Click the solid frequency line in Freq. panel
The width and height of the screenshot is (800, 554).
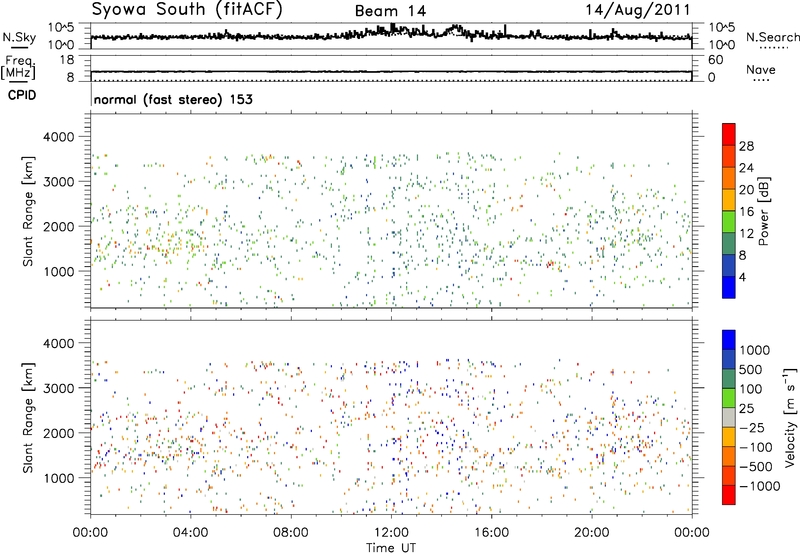click(391, 72)
